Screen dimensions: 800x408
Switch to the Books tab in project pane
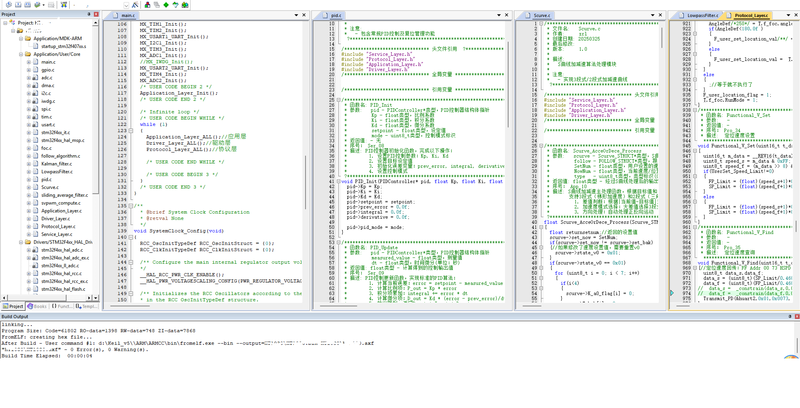pos(39,307)
